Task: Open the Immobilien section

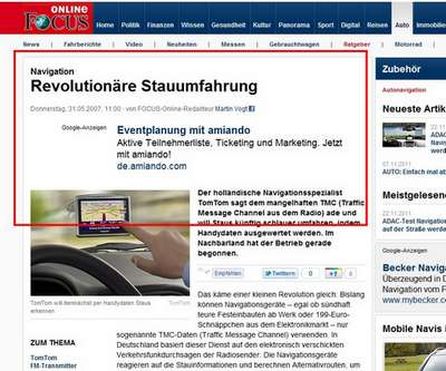Action: coord(431,25)
